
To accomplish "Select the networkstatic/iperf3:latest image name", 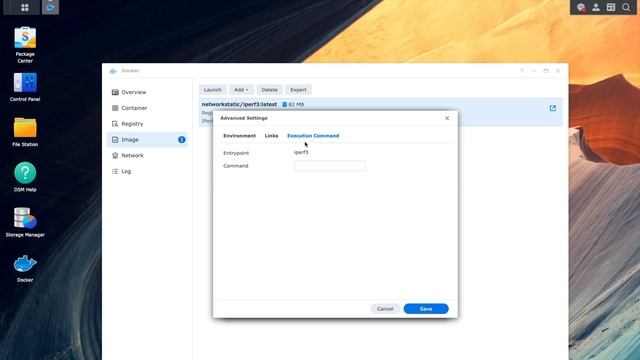I will tap(239, 104).
